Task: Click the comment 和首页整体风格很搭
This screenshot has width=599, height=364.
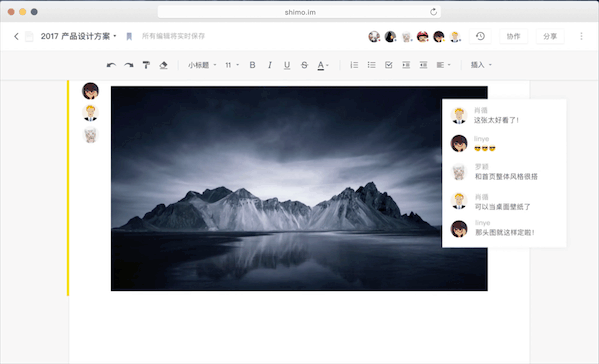Action: 506,176
